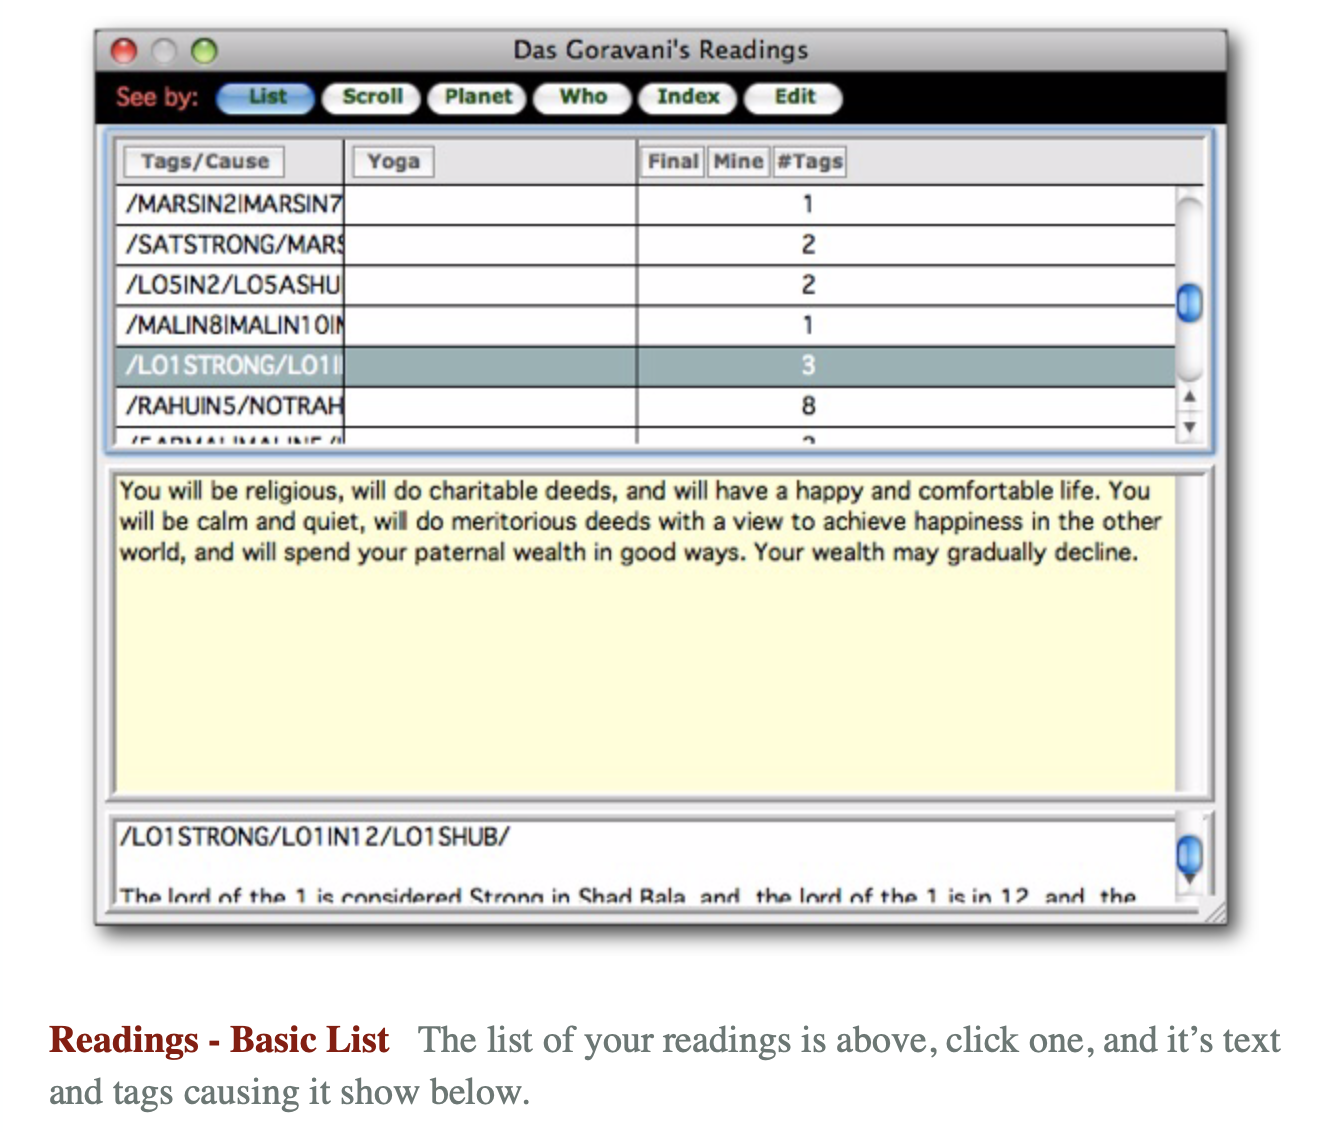Sort by Tags/Cause column header
The width and height of the screenshot is (1326, 1132).
pos(204,162)
